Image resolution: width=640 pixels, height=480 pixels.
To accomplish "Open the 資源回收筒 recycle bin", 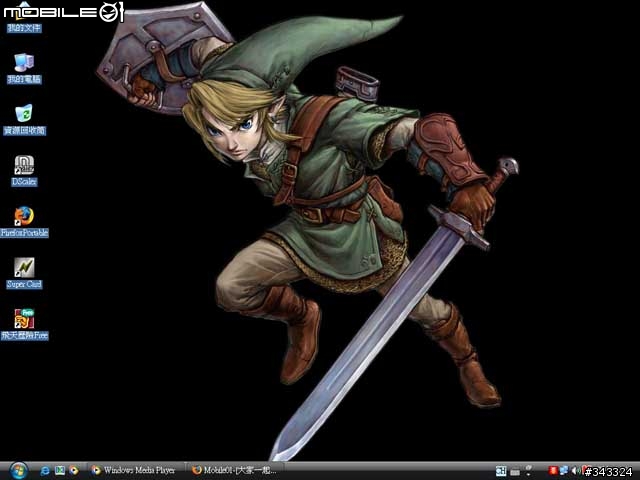I will (24, 119).
